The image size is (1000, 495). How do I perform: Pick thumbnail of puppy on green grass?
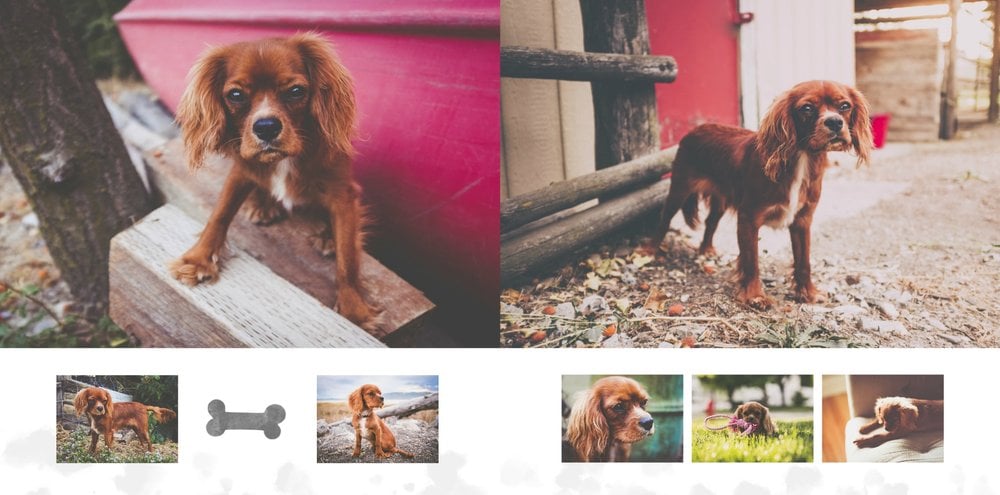coord(753,418)
